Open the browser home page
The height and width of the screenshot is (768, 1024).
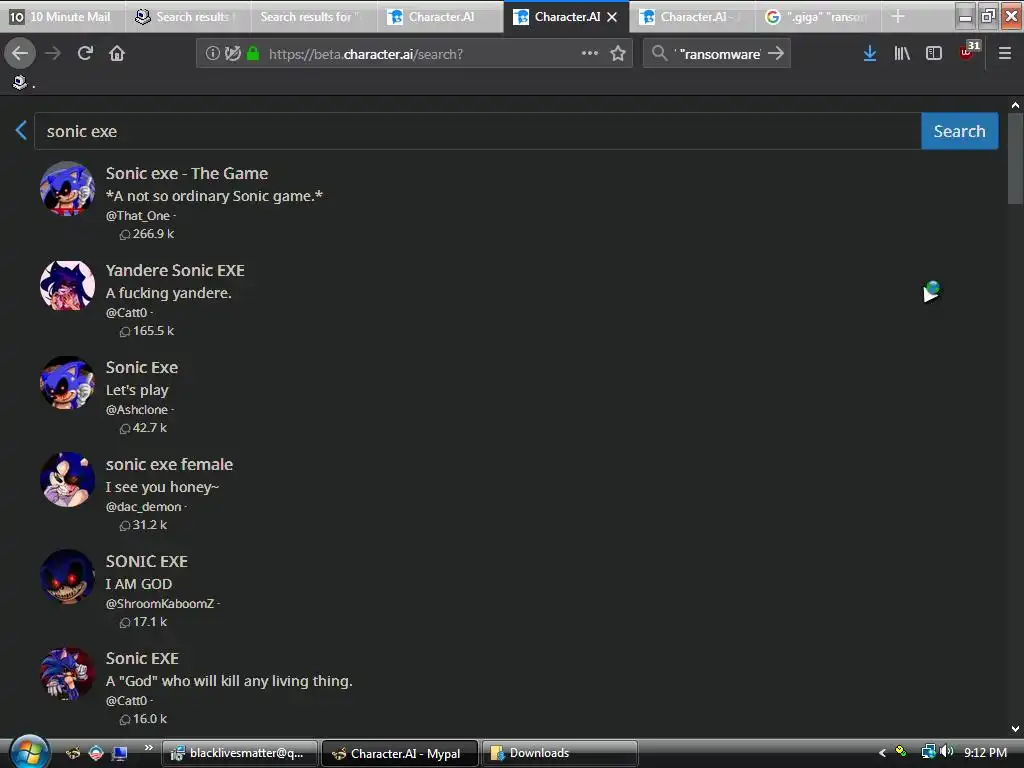(x=117, y=54)
